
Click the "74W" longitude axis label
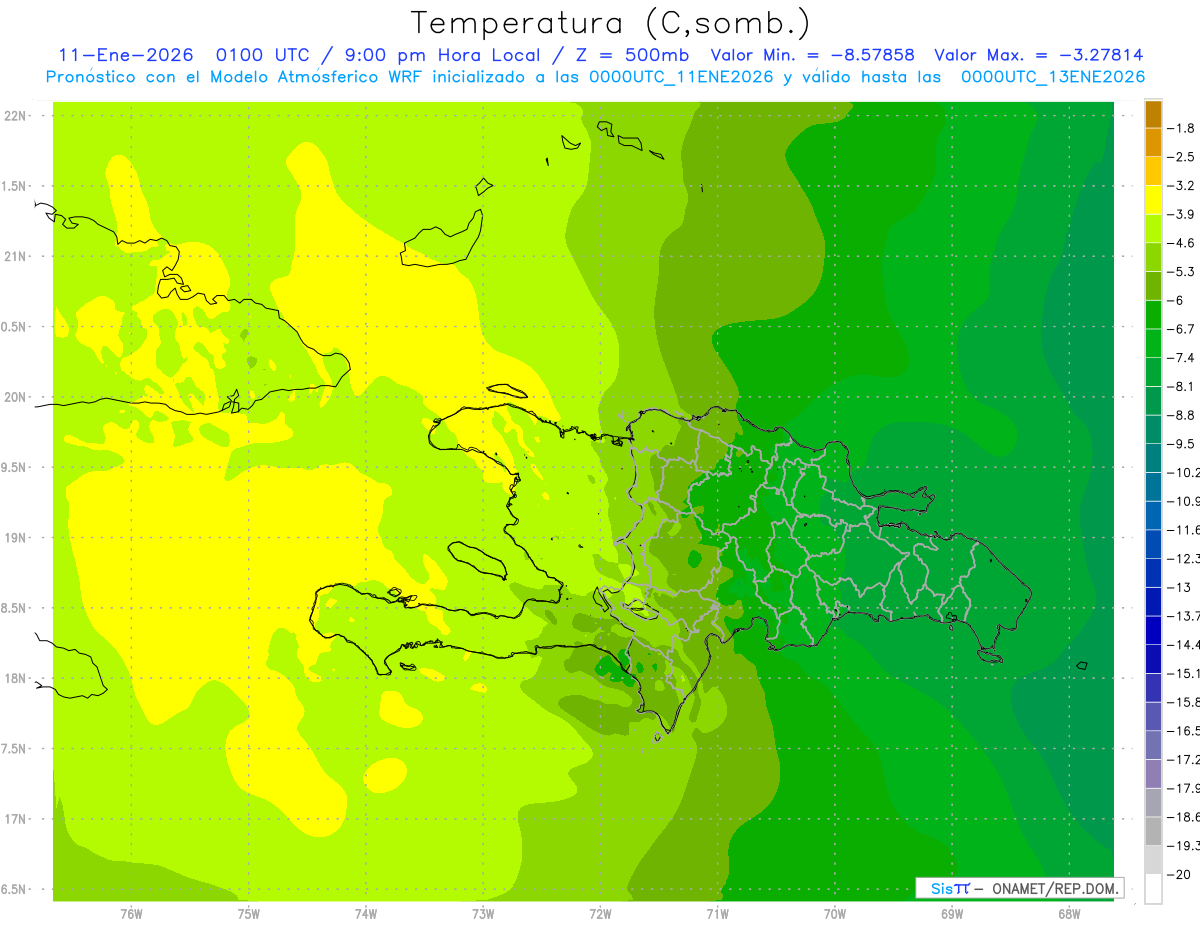[x=366, y=914]
